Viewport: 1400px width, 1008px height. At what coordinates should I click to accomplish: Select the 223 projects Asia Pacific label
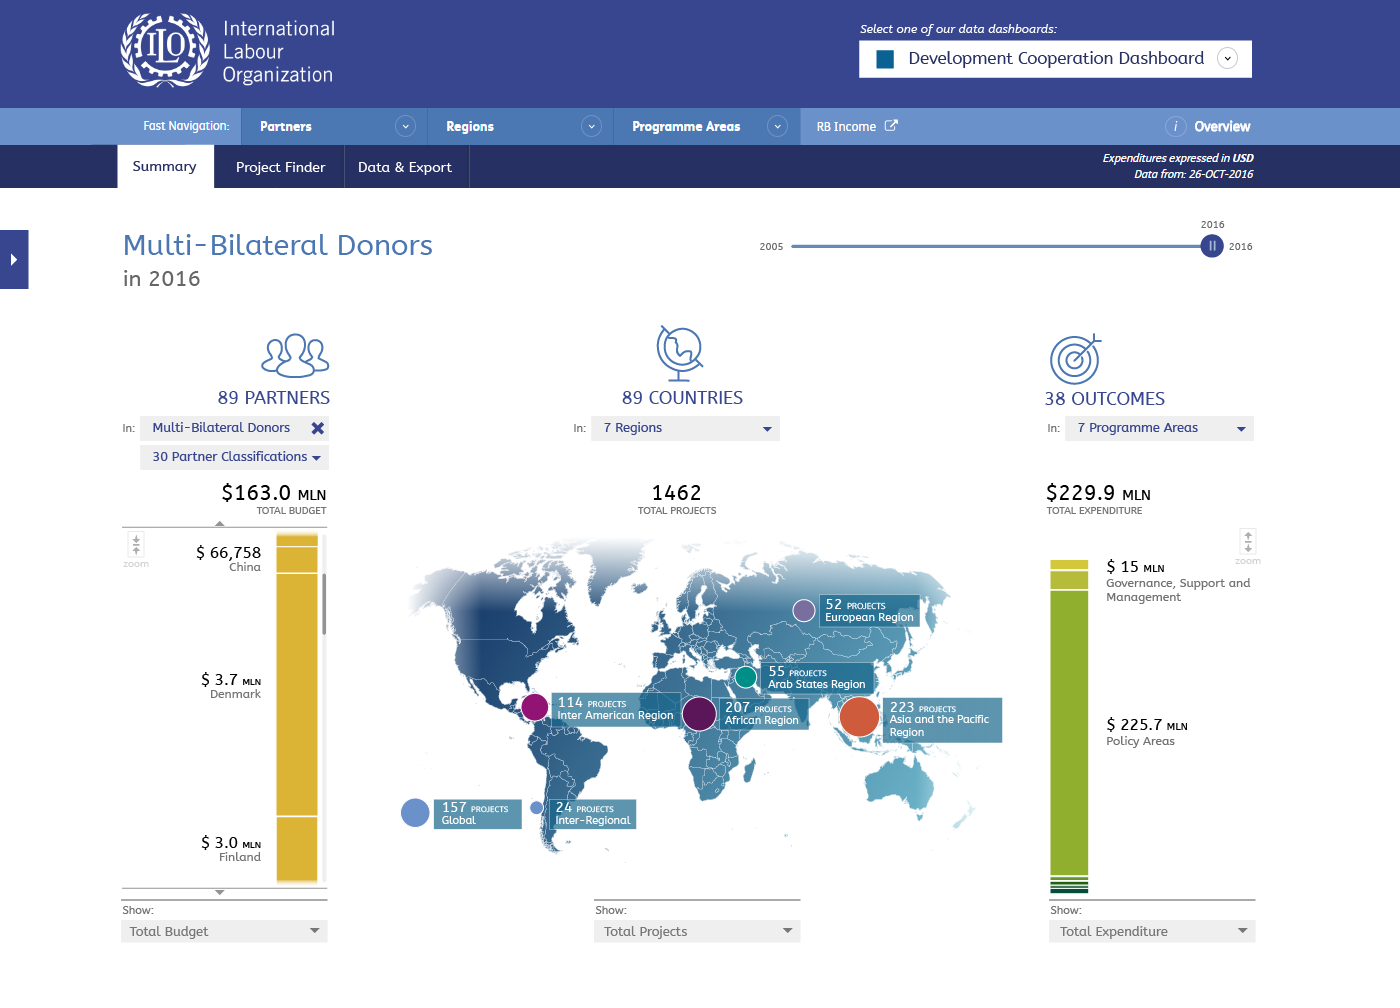[x=940, y=720]
